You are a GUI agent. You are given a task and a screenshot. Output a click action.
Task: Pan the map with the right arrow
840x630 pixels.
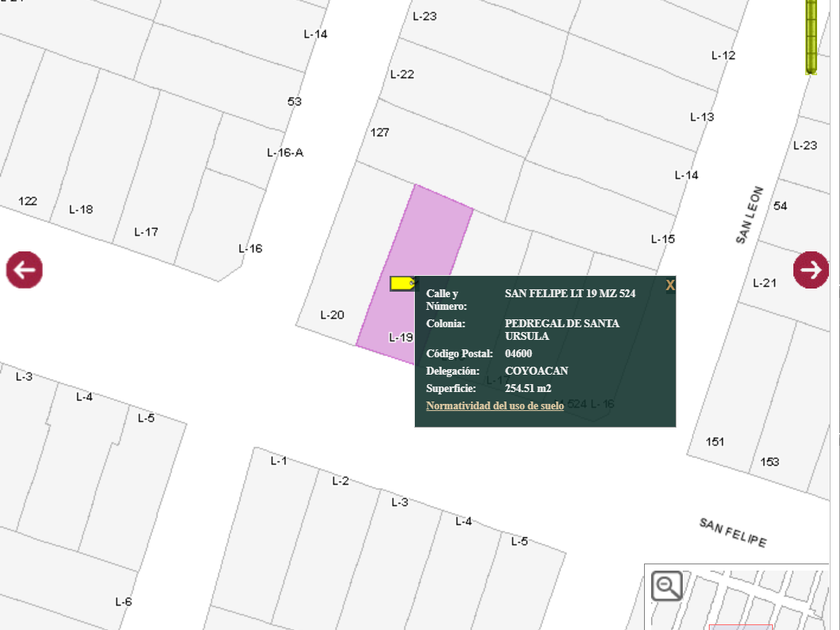pyautogui.click(x=811, y=270)
